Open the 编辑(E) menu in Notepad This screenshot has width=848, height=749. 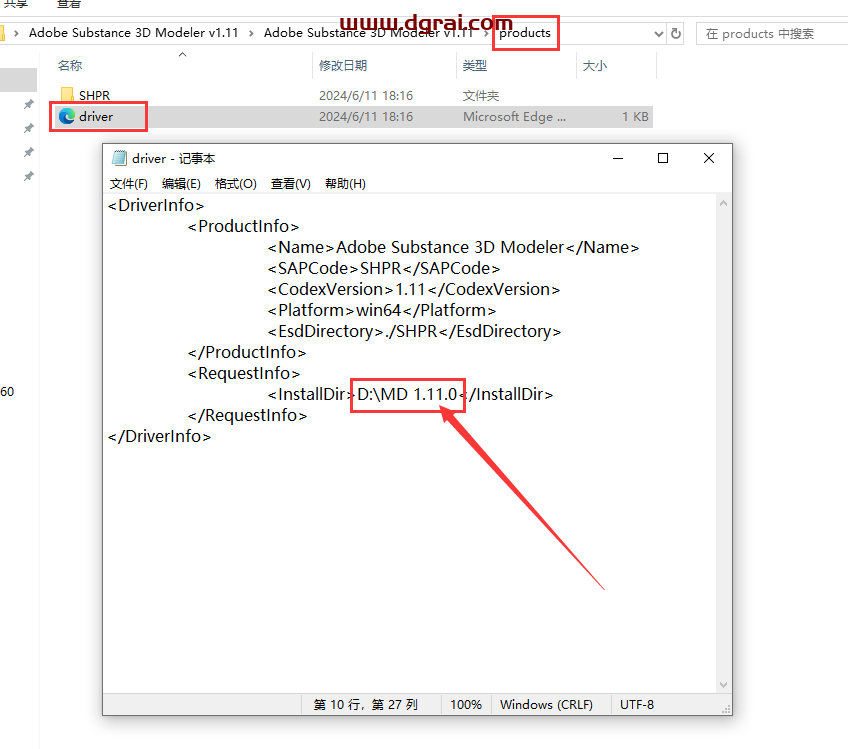tap(181, 184)
